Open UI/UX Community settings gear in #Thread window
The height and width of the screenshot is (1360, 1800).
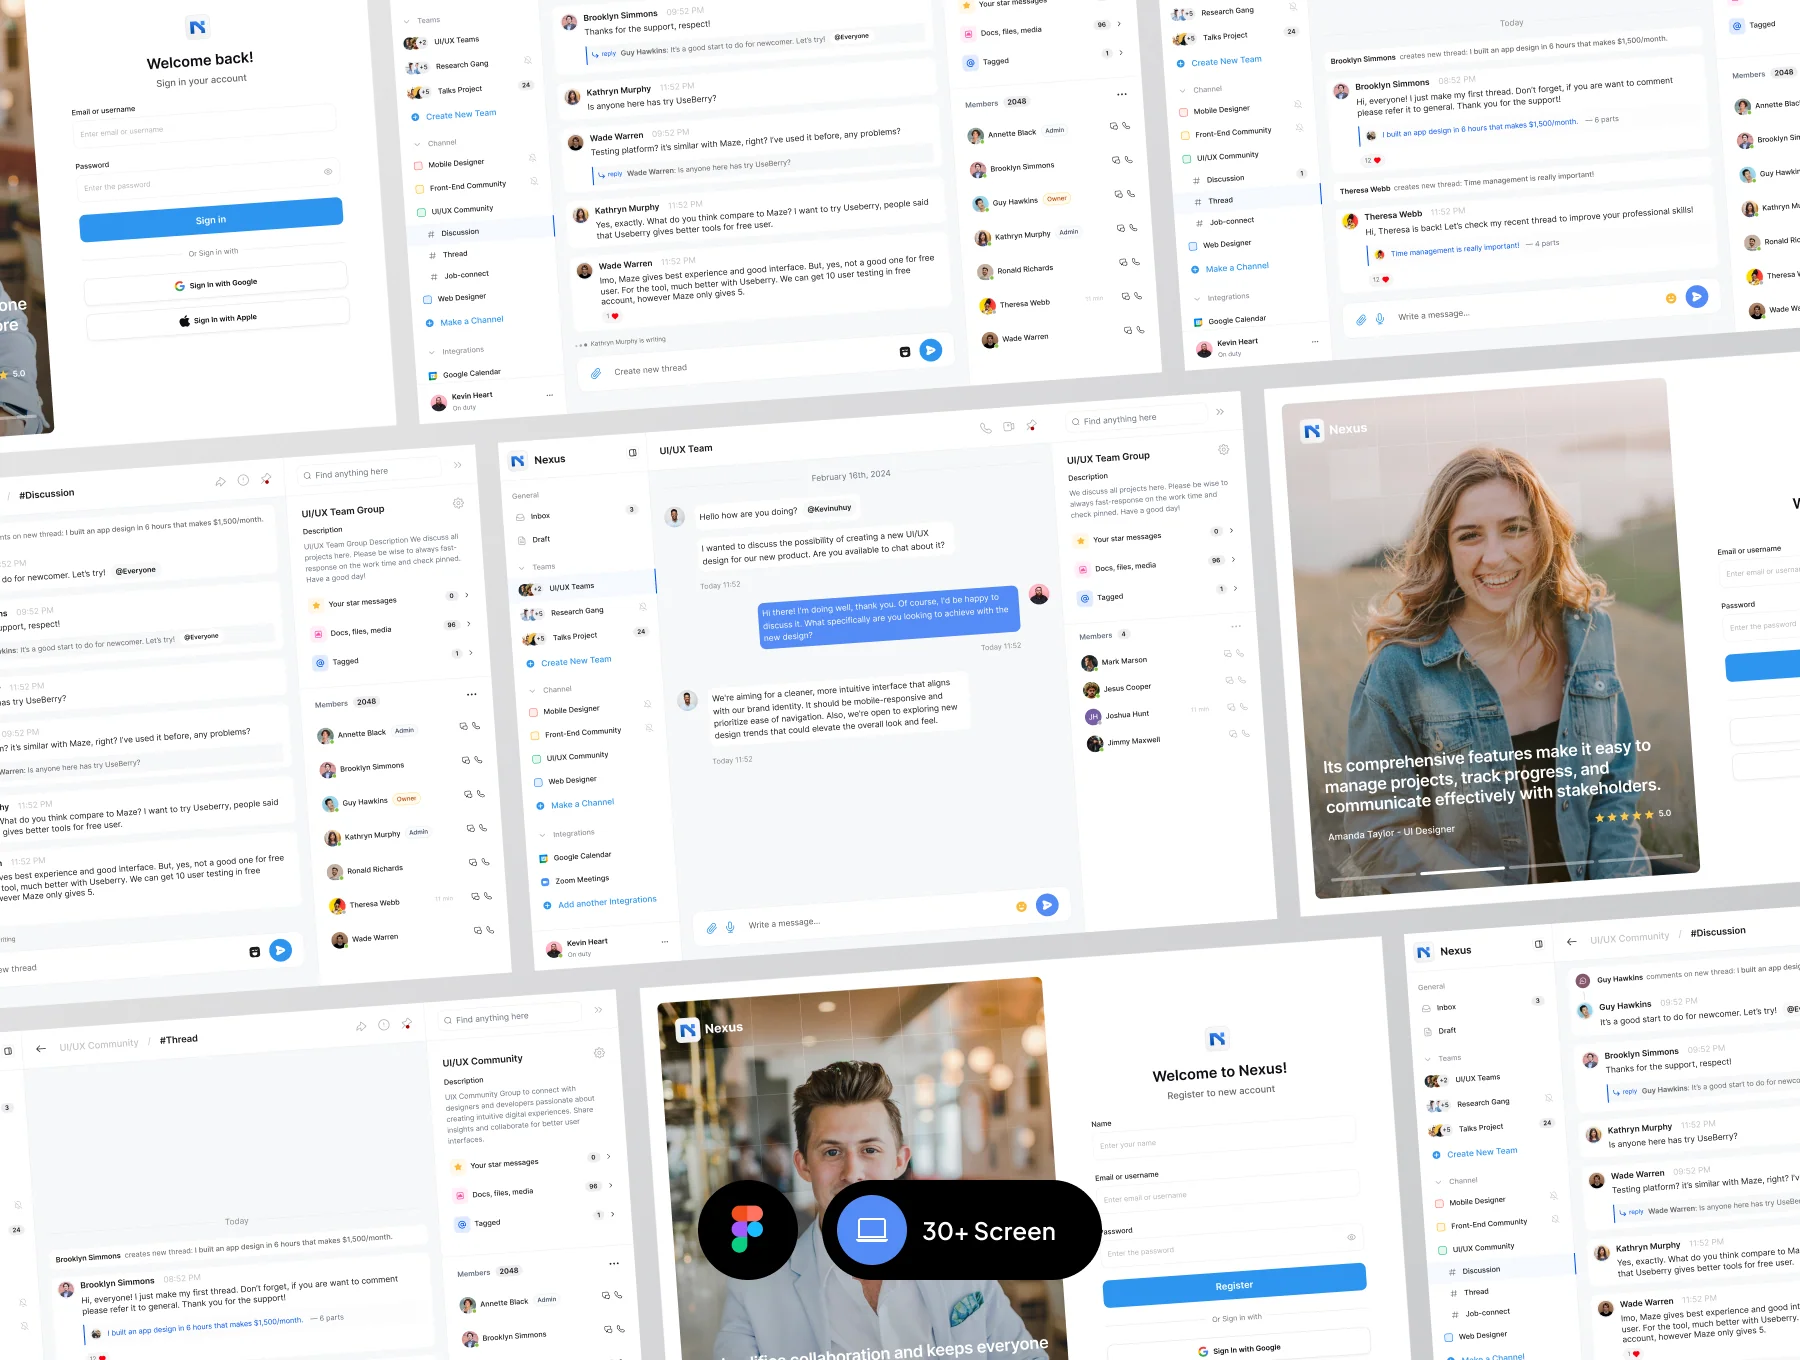(599, 1053)
